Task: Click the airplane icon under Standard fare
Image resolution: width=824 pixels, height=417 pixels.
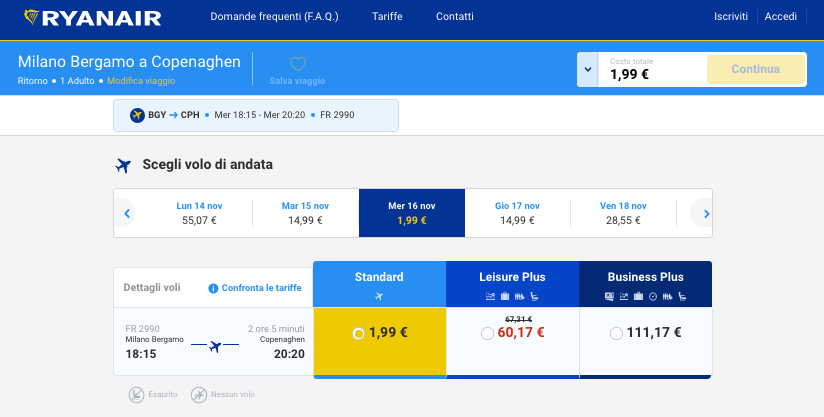Action: point(379,296)
